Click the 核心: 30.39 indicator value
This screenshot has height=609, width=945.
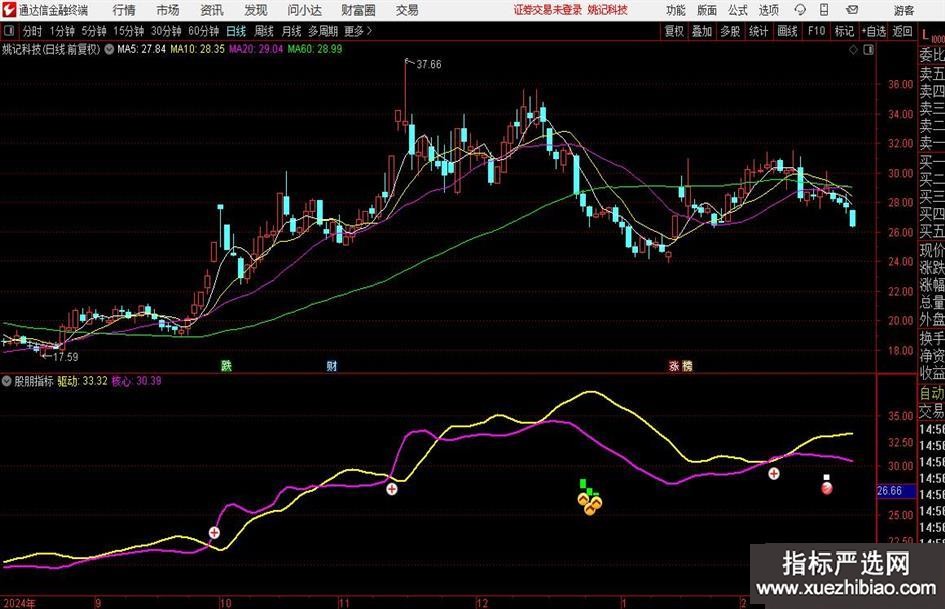[x=137, y=381]
